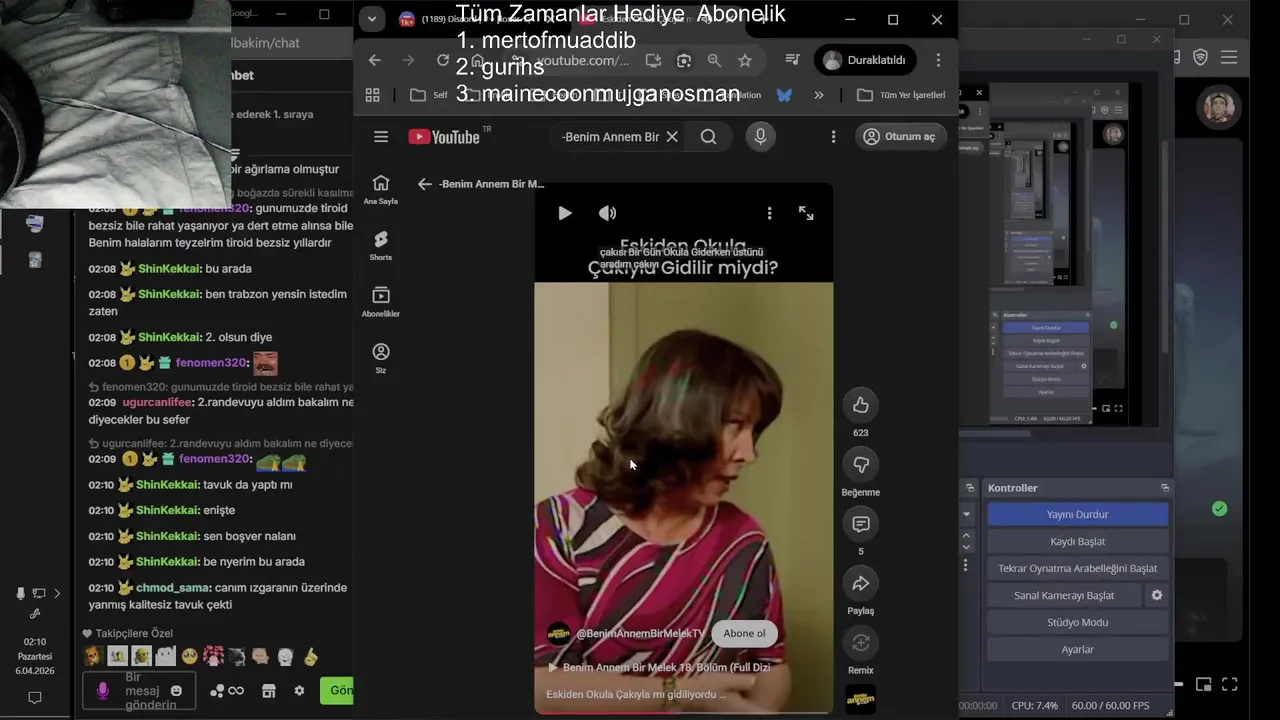Click Yayını Durdur in OBS controls

1077,514
